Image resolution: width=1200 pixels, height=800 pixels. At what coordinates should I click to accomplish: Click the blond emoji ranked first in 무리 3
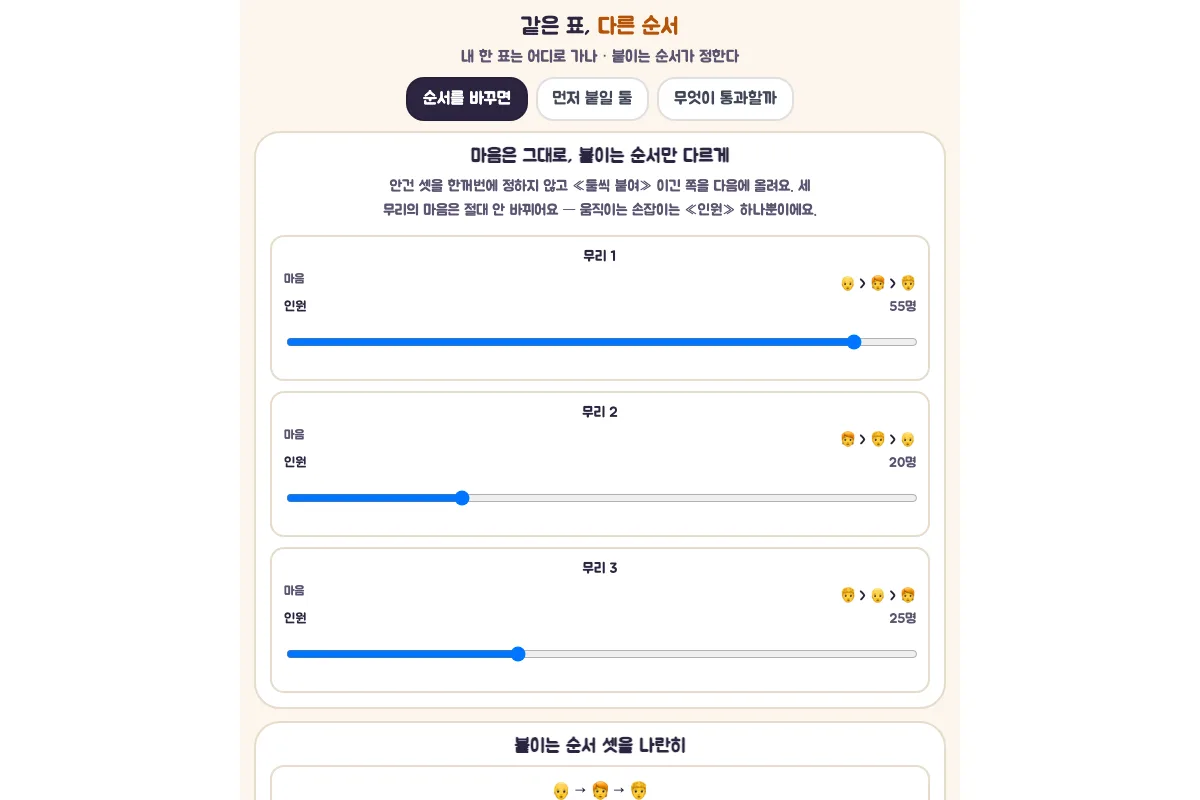tap(848, 595)
